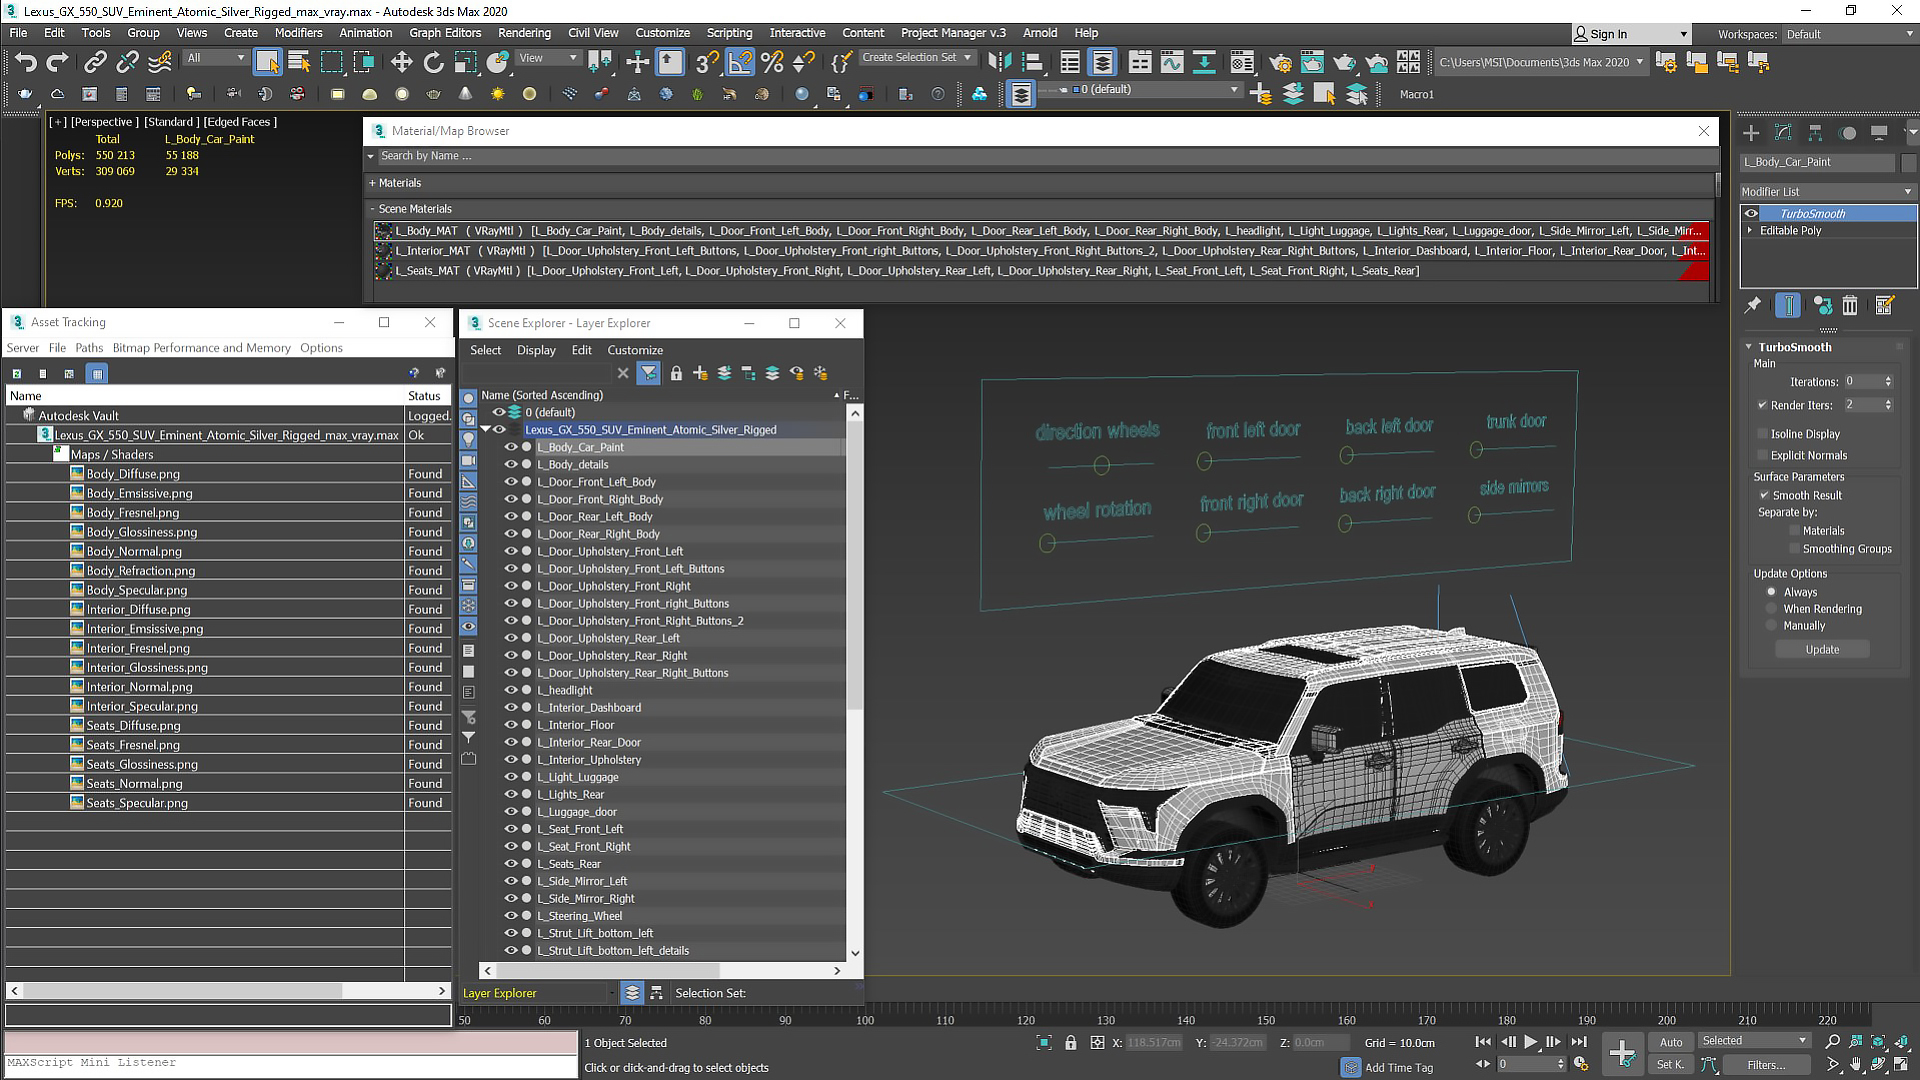Open Bitmap Performance and Memory menu

tap(201, 348)
